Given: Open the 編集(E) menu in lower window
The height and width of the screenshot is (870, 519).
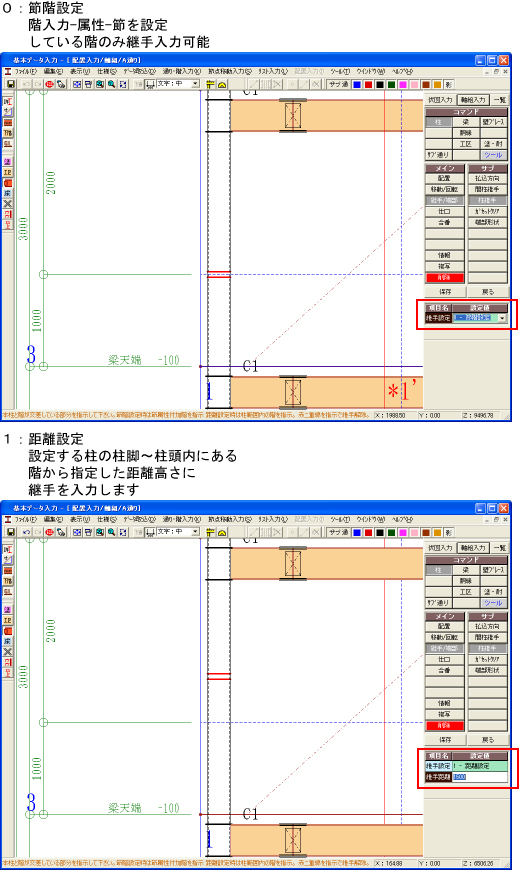Looking at the screenshot, I should click(x=53, y=519).
